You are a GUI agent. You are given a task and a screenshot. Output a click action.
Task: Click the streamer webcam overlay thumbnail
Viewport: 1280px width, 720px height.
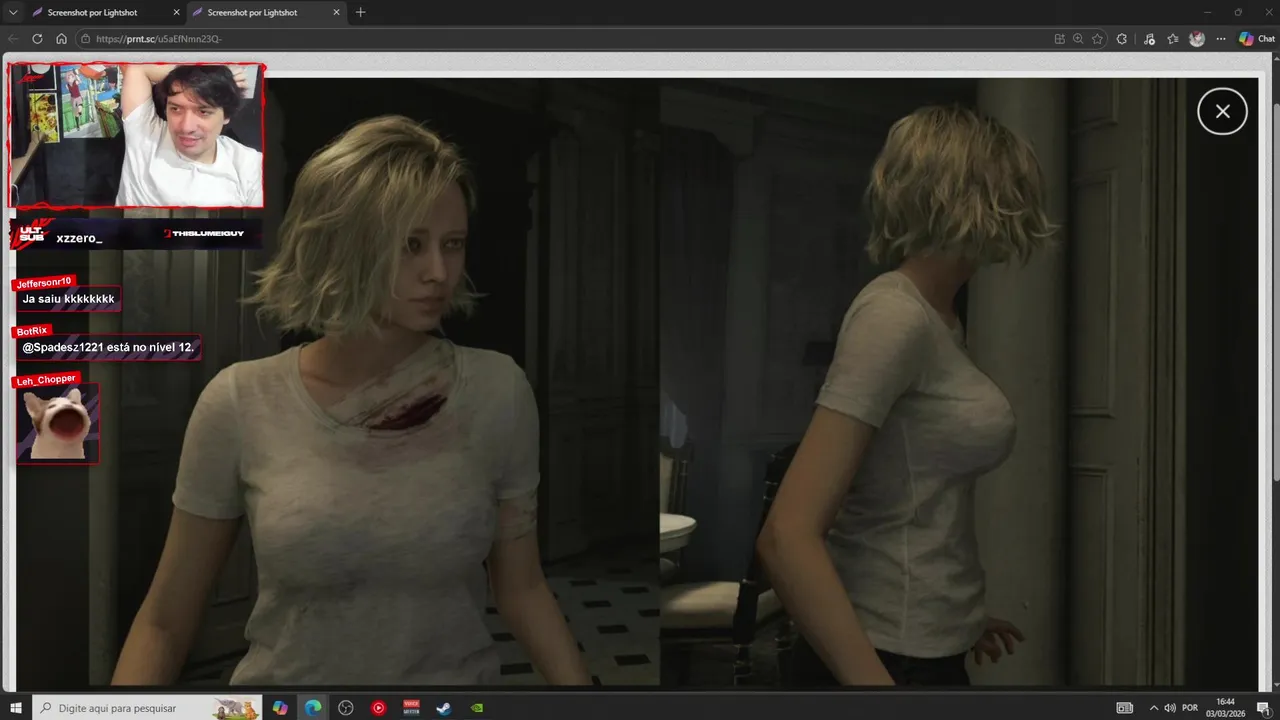(x=137, y=136)
